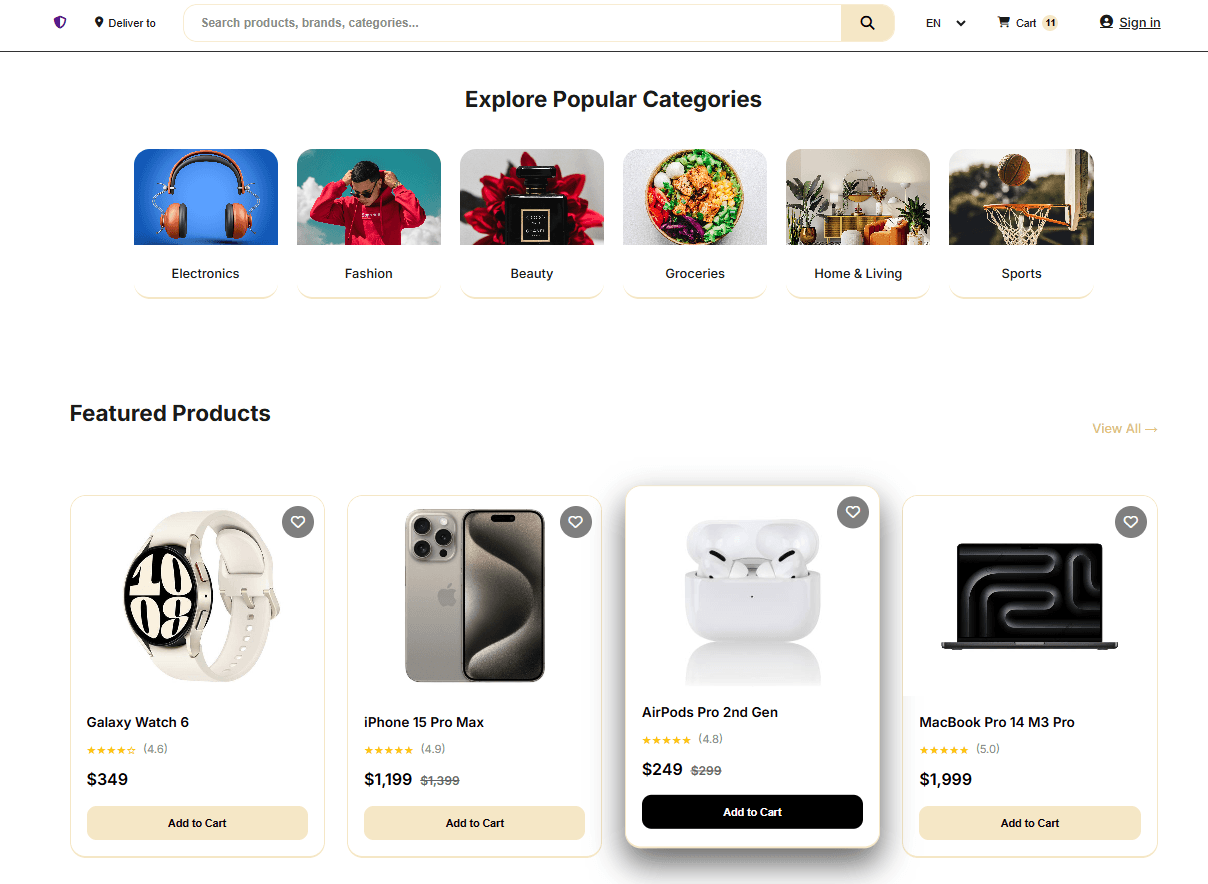Image resolution: width=1208 pixels, height=884 pixels.
Task: Click the purple shield site logo
Action: 60,22
